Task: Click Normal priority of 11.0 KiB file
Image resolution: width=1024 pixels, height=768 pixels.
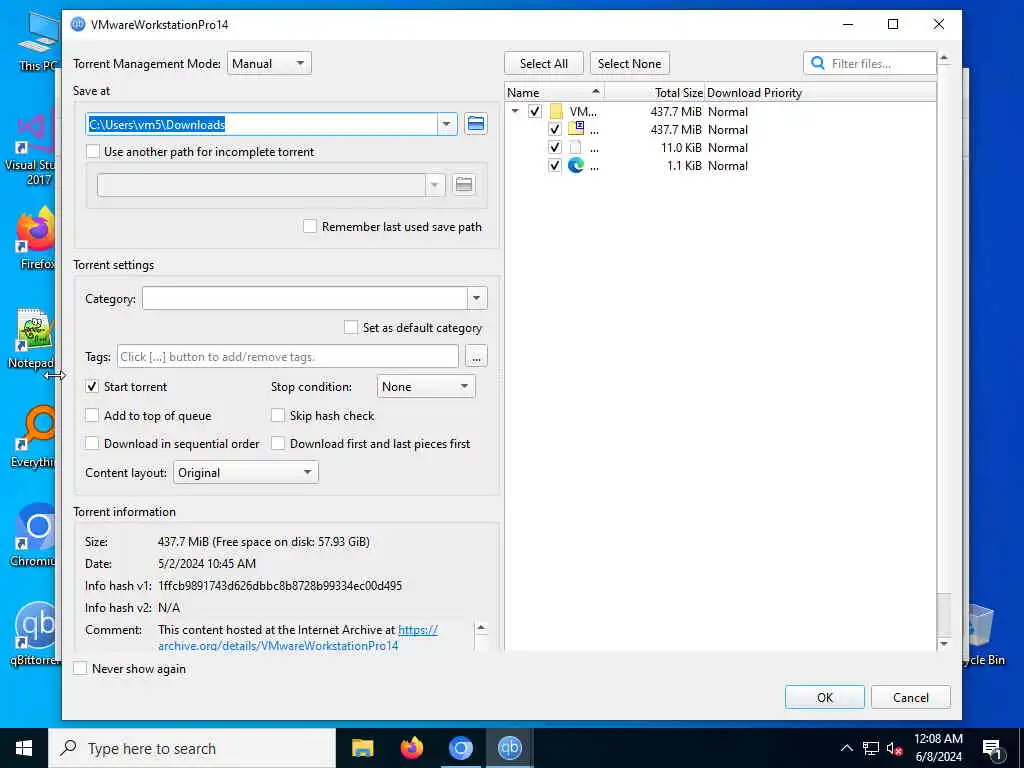Action: click(x=728, y=148)
